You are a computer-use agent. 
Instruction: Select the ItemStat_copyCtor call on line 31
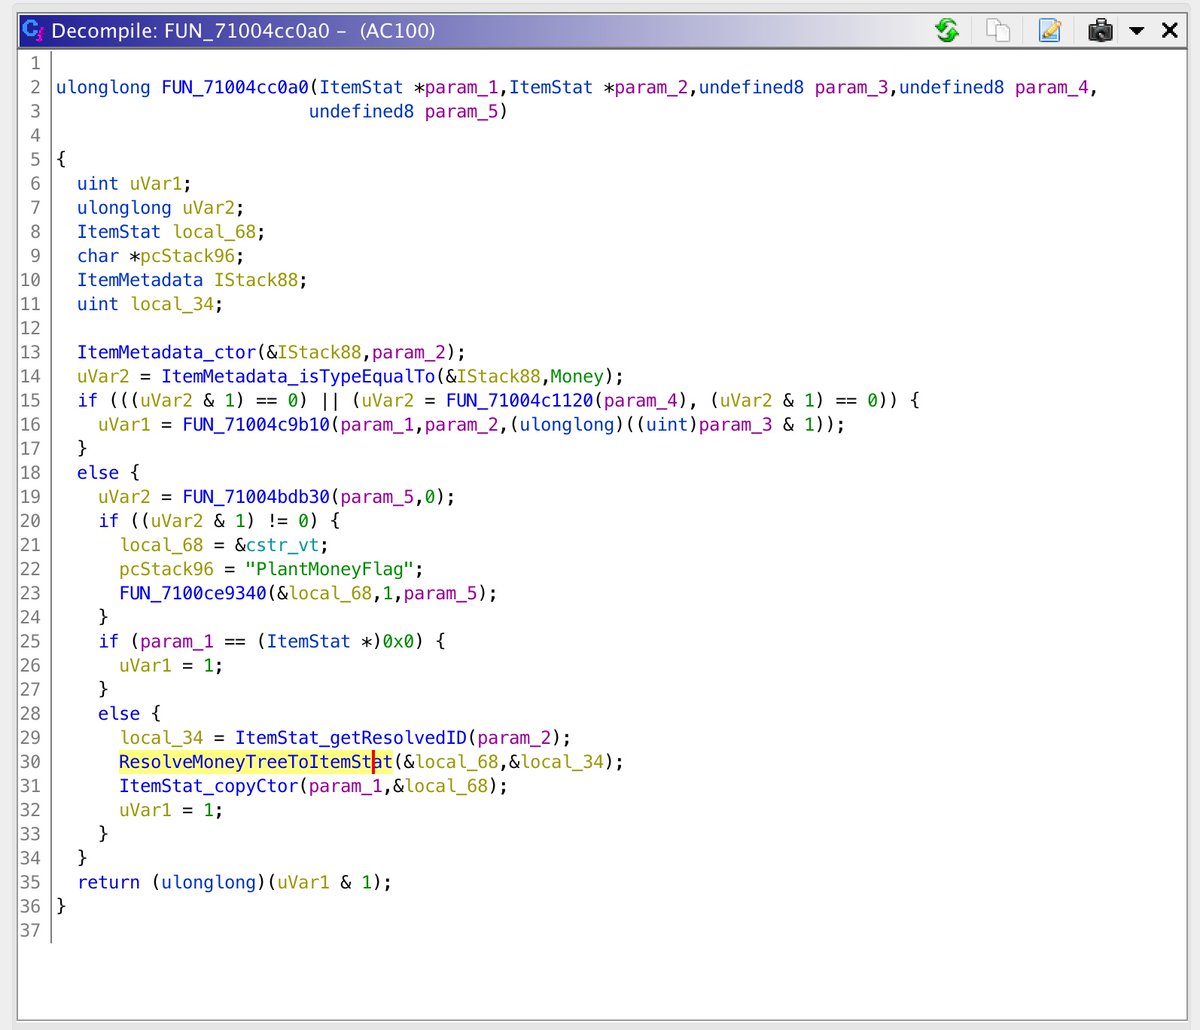[209, 786]
